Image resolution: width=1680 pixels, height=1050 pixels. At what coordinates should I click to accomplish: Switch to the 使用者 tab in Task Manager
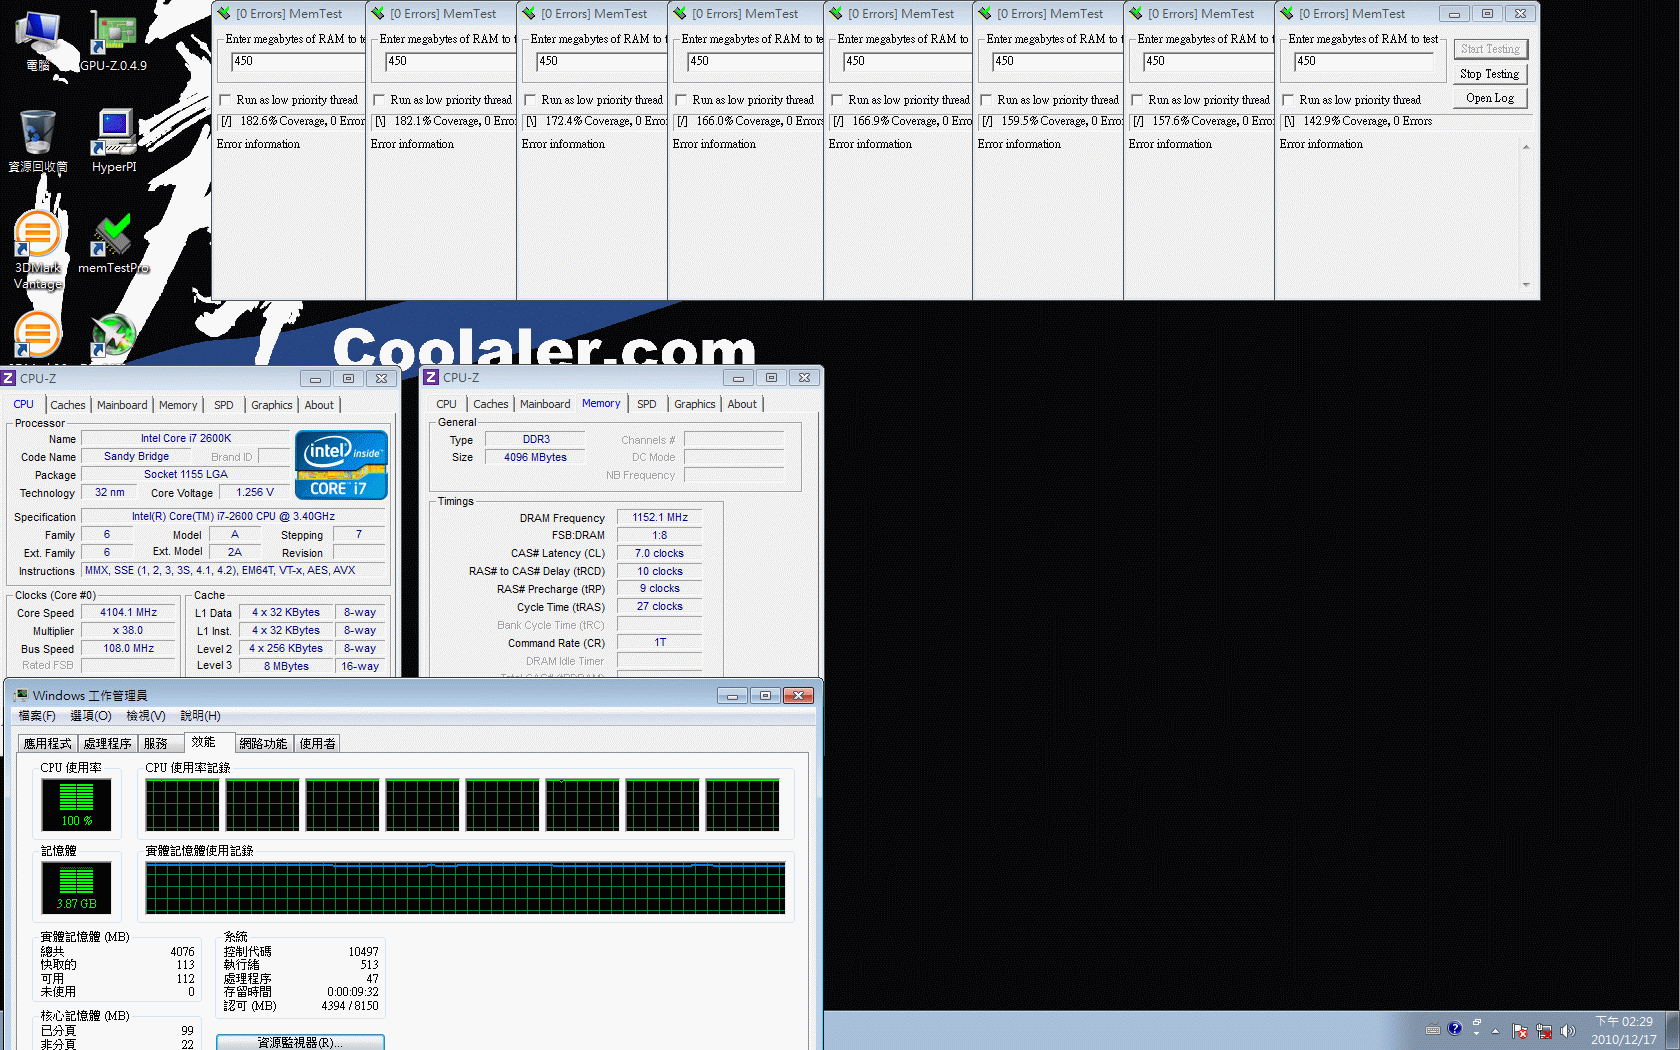pyautogui.click(x=318, y=744)
